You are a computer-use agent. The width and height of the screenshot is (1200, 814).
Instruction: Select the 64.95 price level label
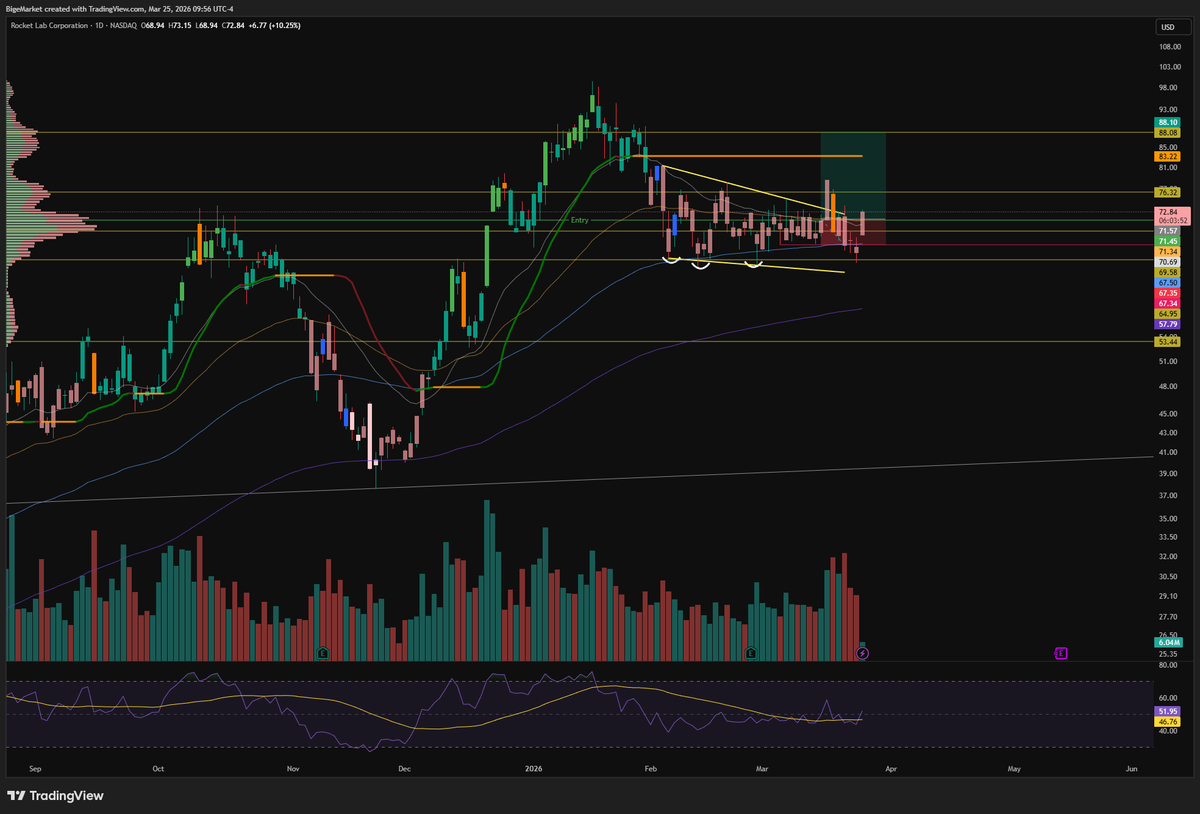(x=1167, y=314)
